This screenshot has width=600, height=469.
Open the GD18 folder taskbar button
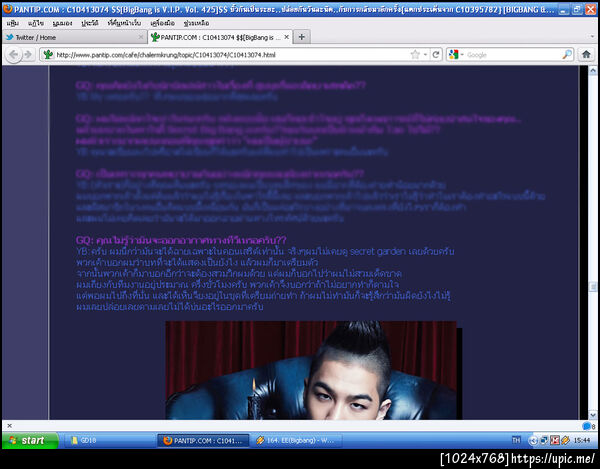(x=109, y=440)
